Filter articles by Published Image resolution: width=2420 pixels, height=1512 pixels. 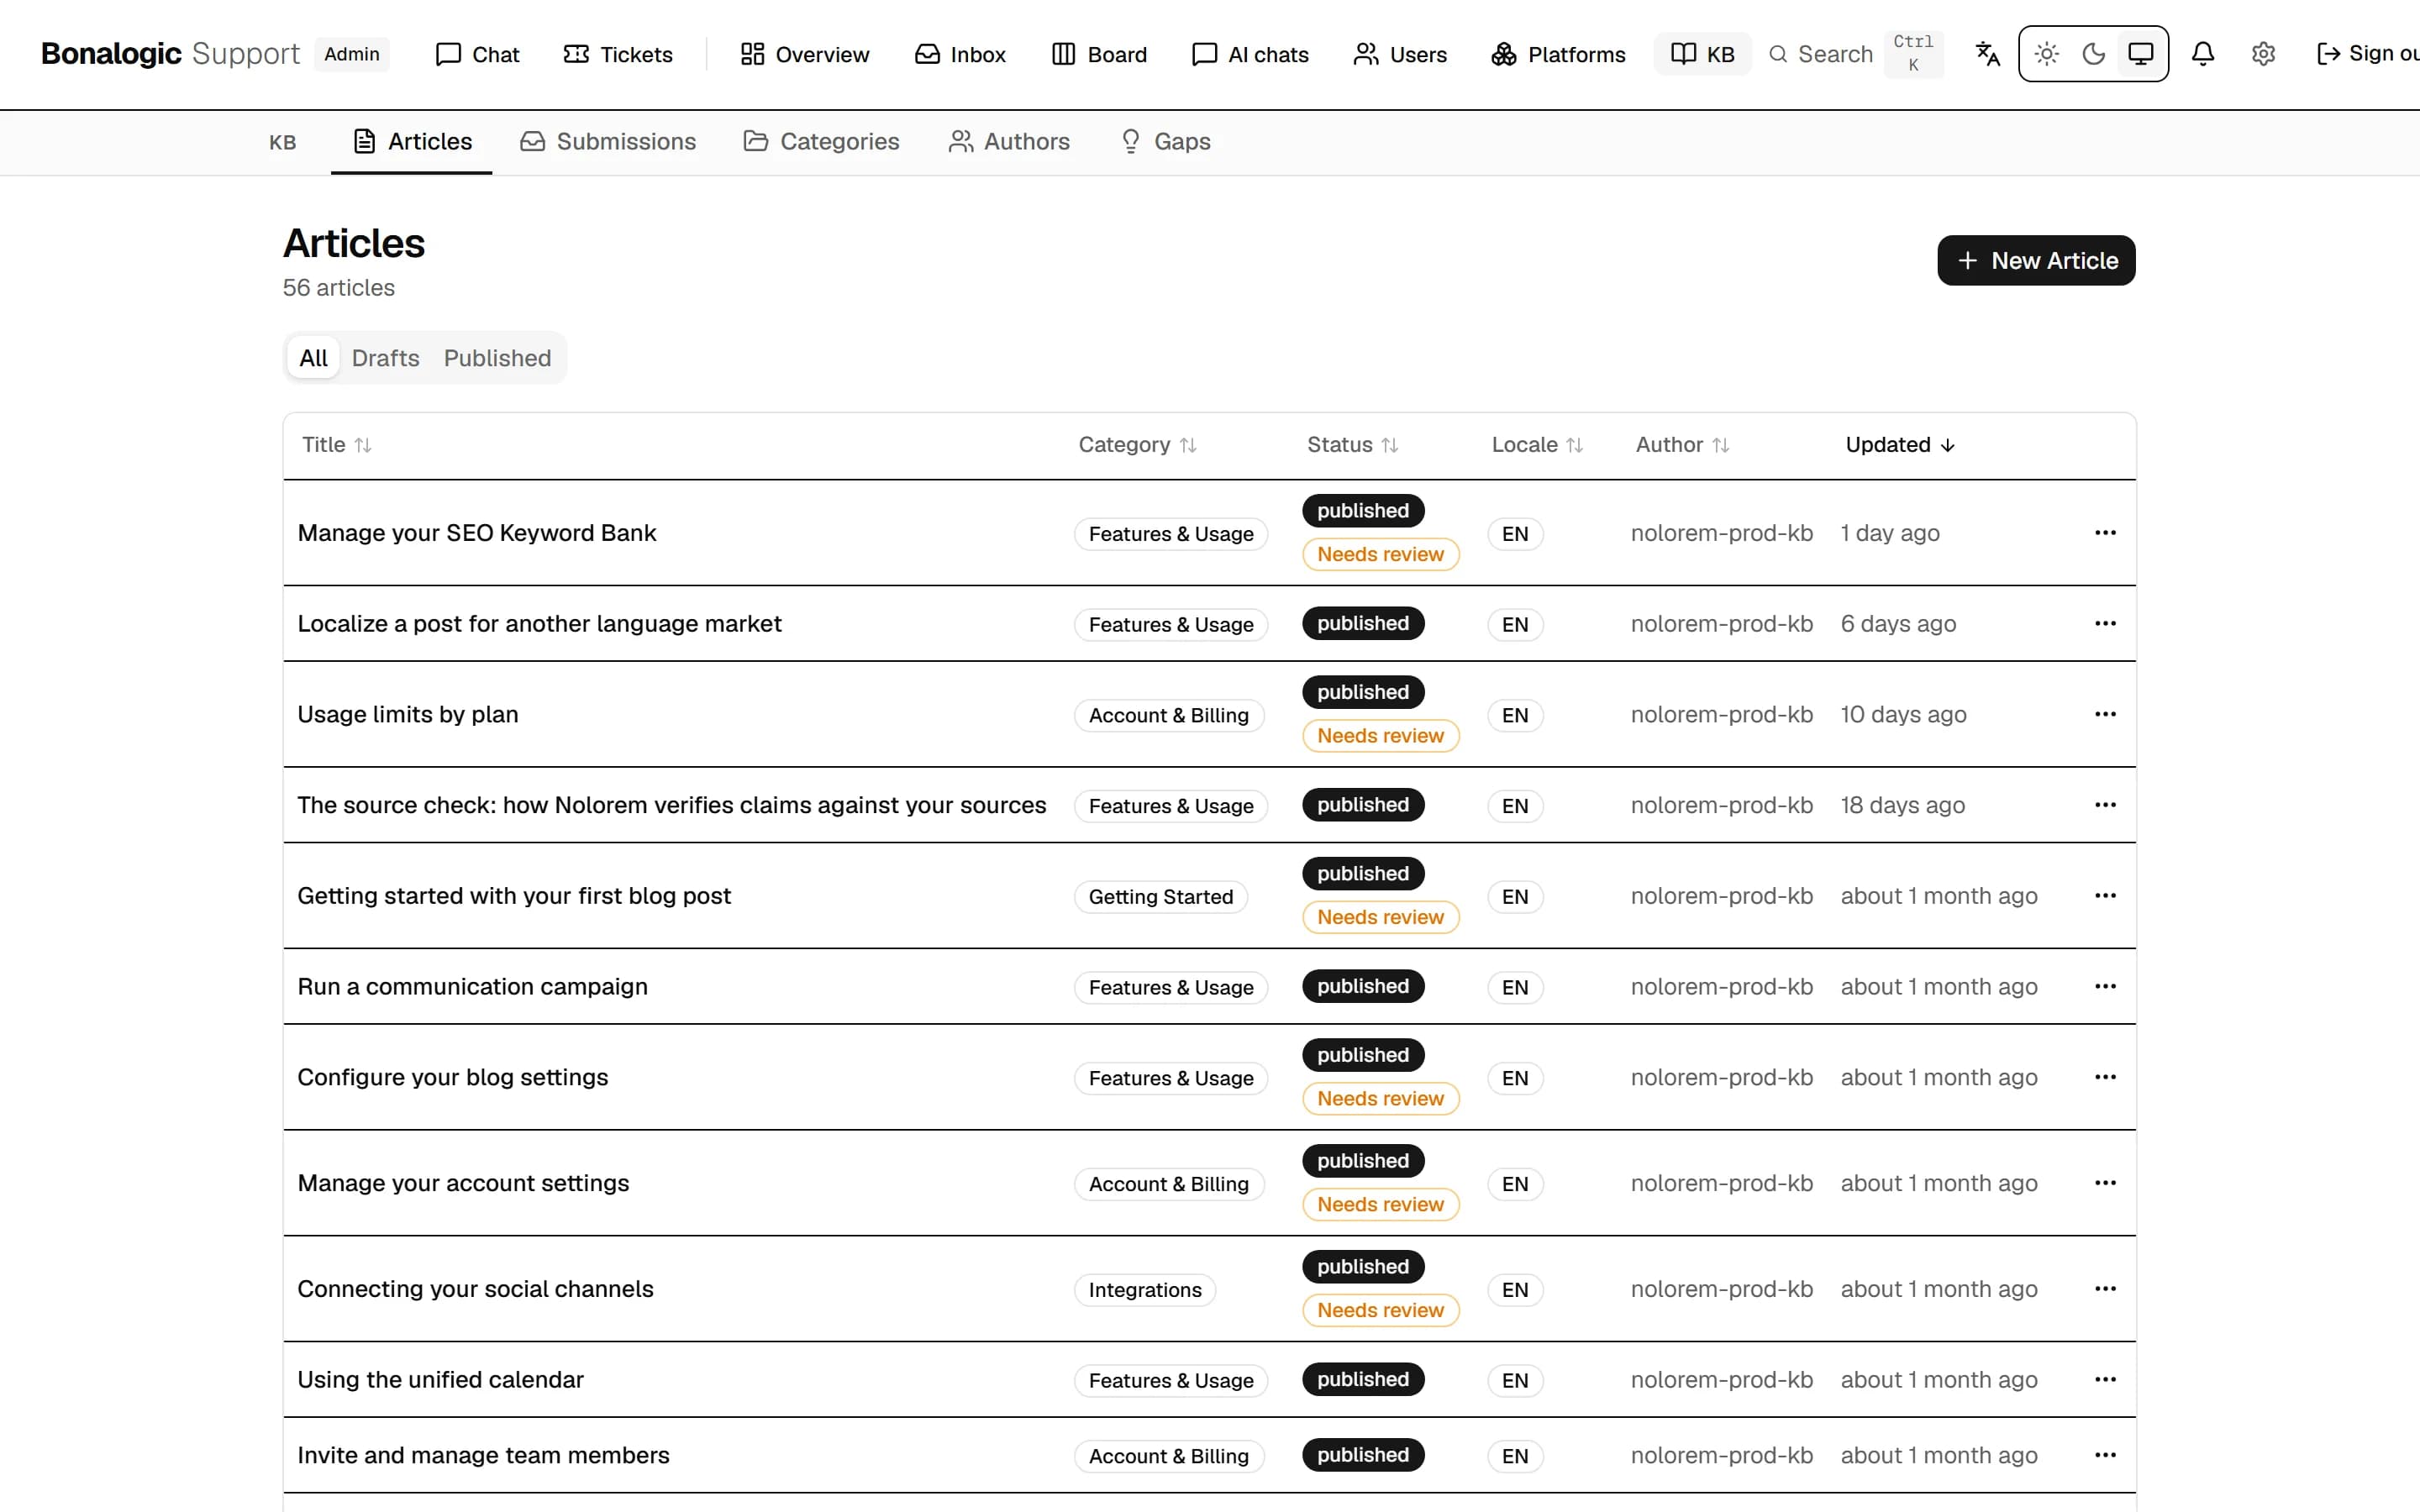coord(497,358)
